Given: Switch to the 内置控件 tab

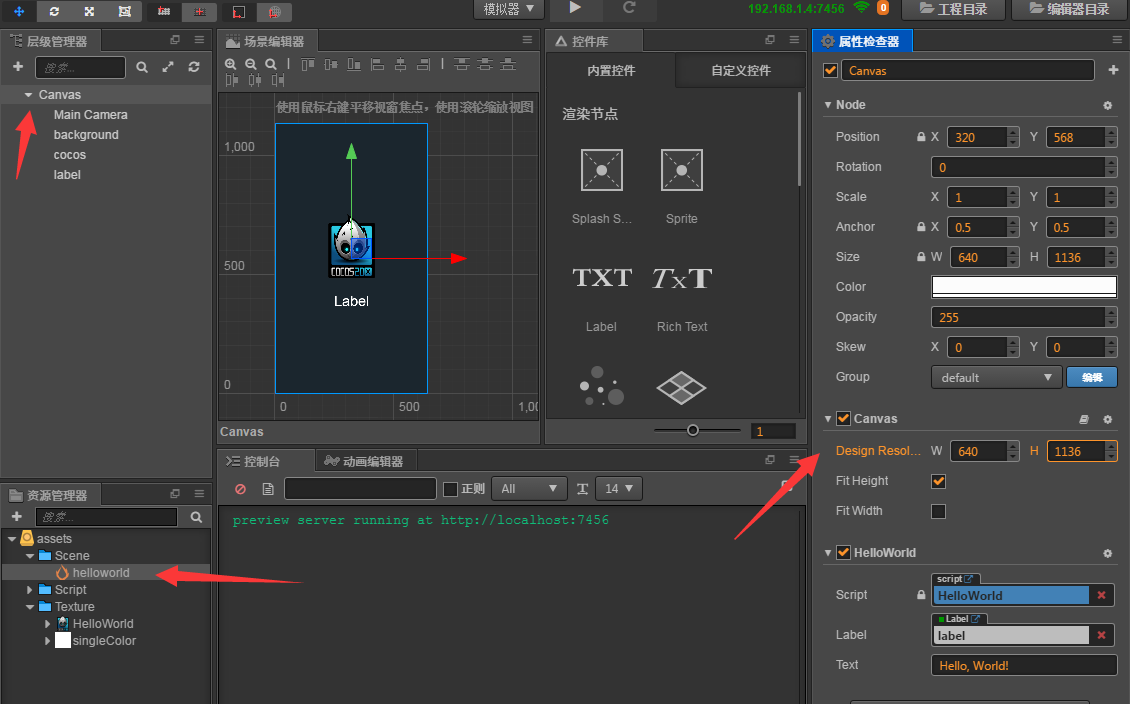Looking at the screenshot, I should (610, 71).
